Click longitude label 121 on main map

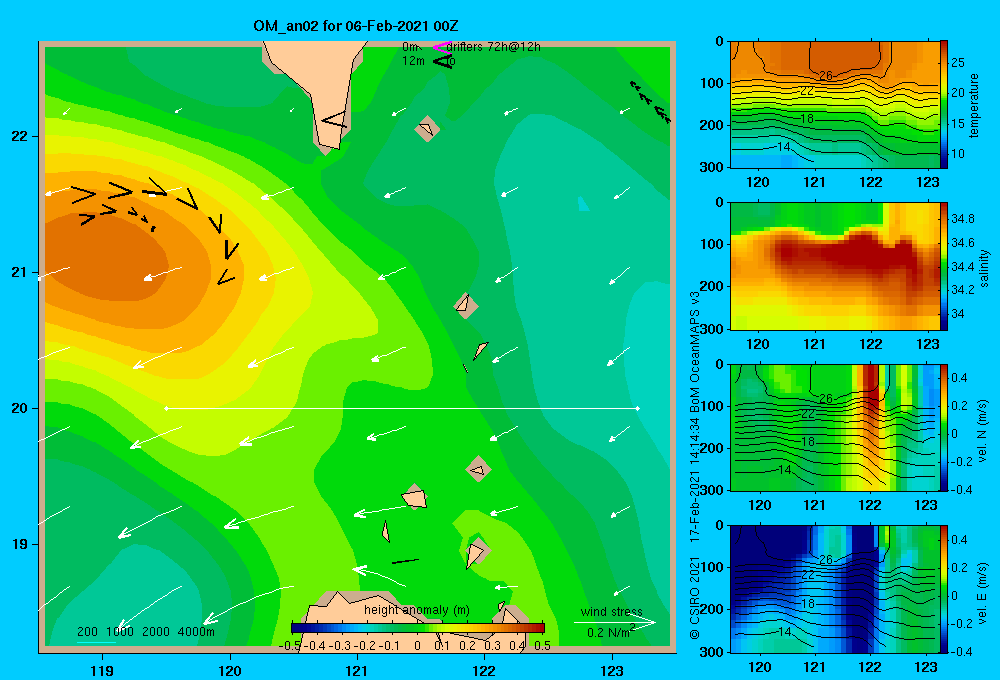[x=357, y=670]
